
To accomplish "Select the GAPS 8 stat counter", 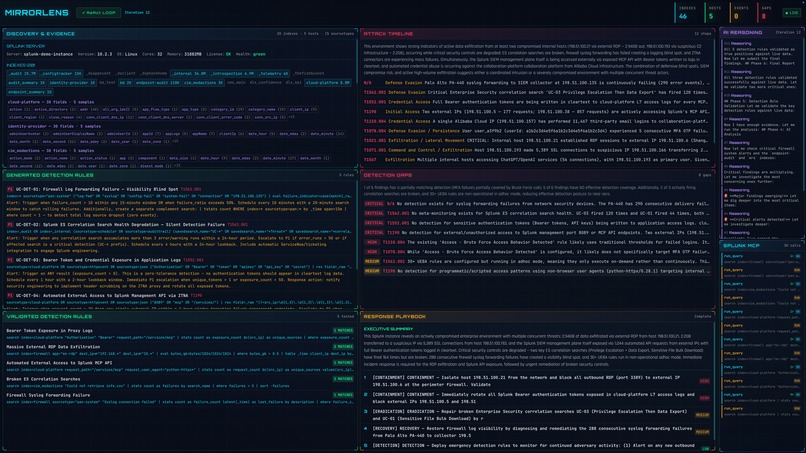I will coord(766,13).
